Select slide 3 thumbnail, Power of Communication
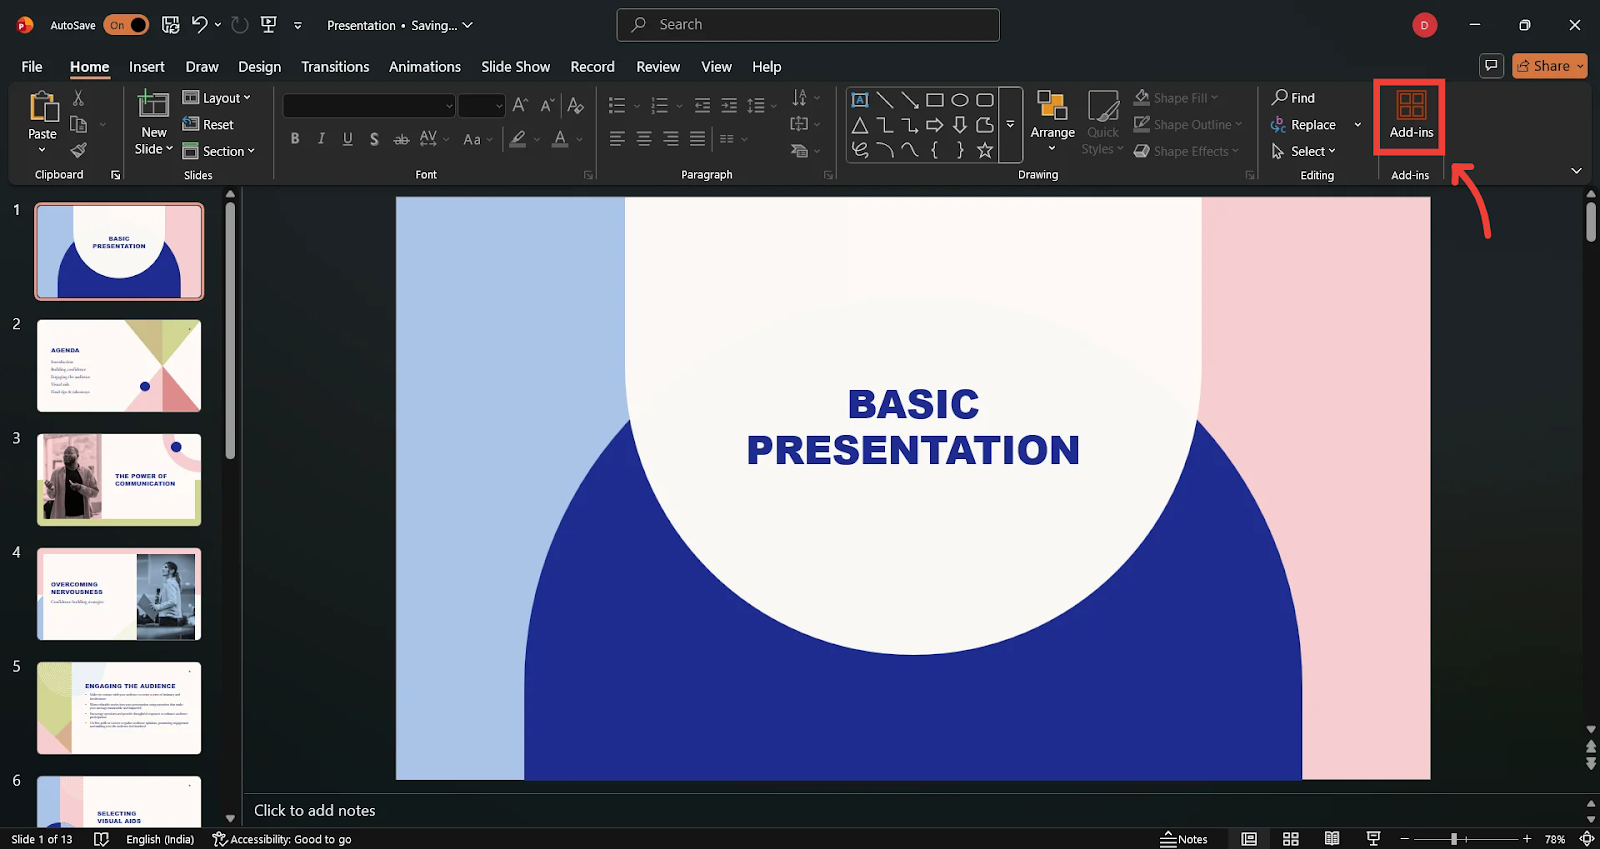This screenshot has width=1600, height=849. (x=119, y=480)
